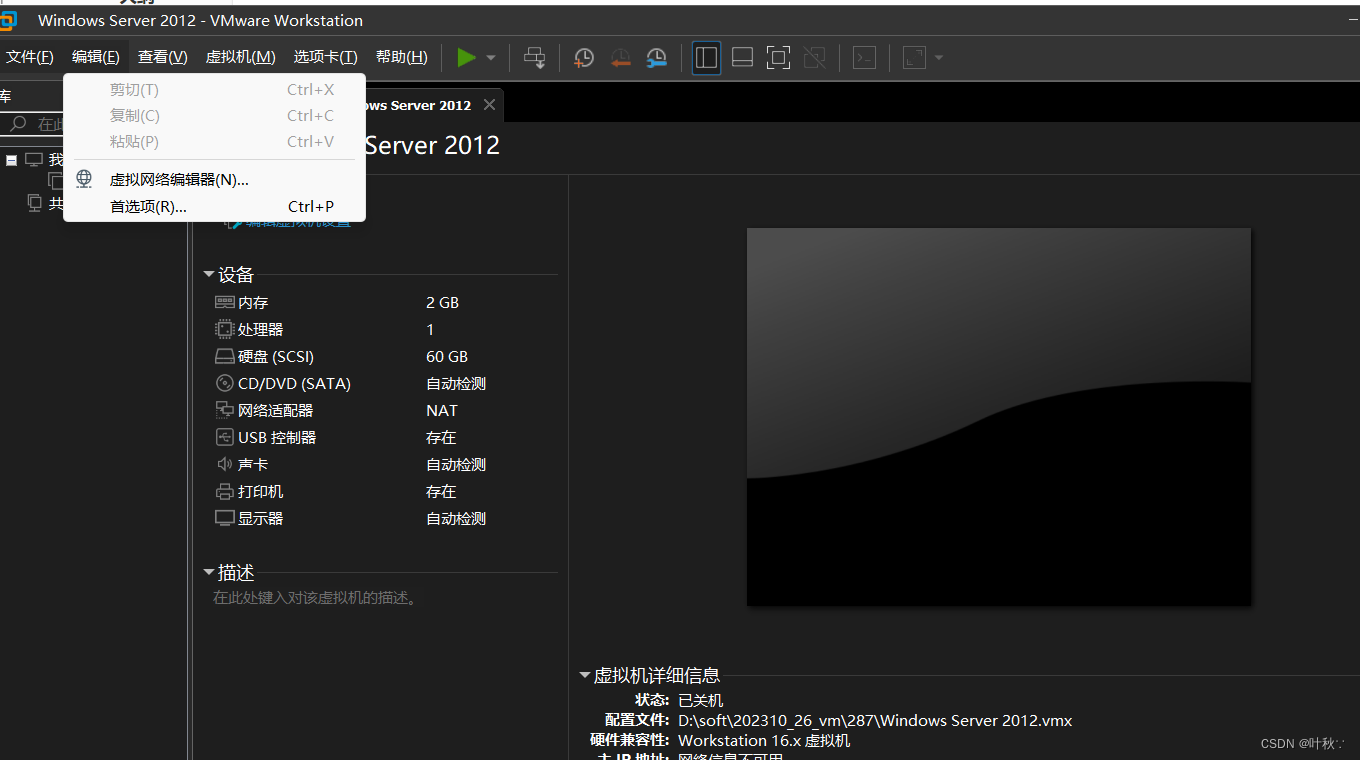Click the virtual network editor globe icon
Image resolution: width=1360 pixels, height=760 pixels.
tap(85, 179)
